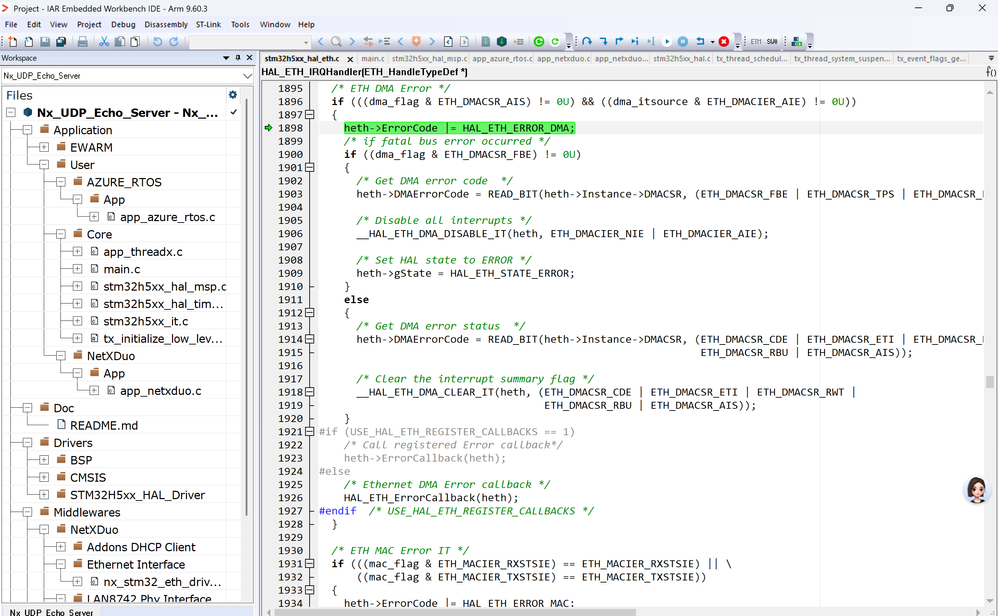
Task: Click the Print toolbar icon
Action: [x=83, y=42]
